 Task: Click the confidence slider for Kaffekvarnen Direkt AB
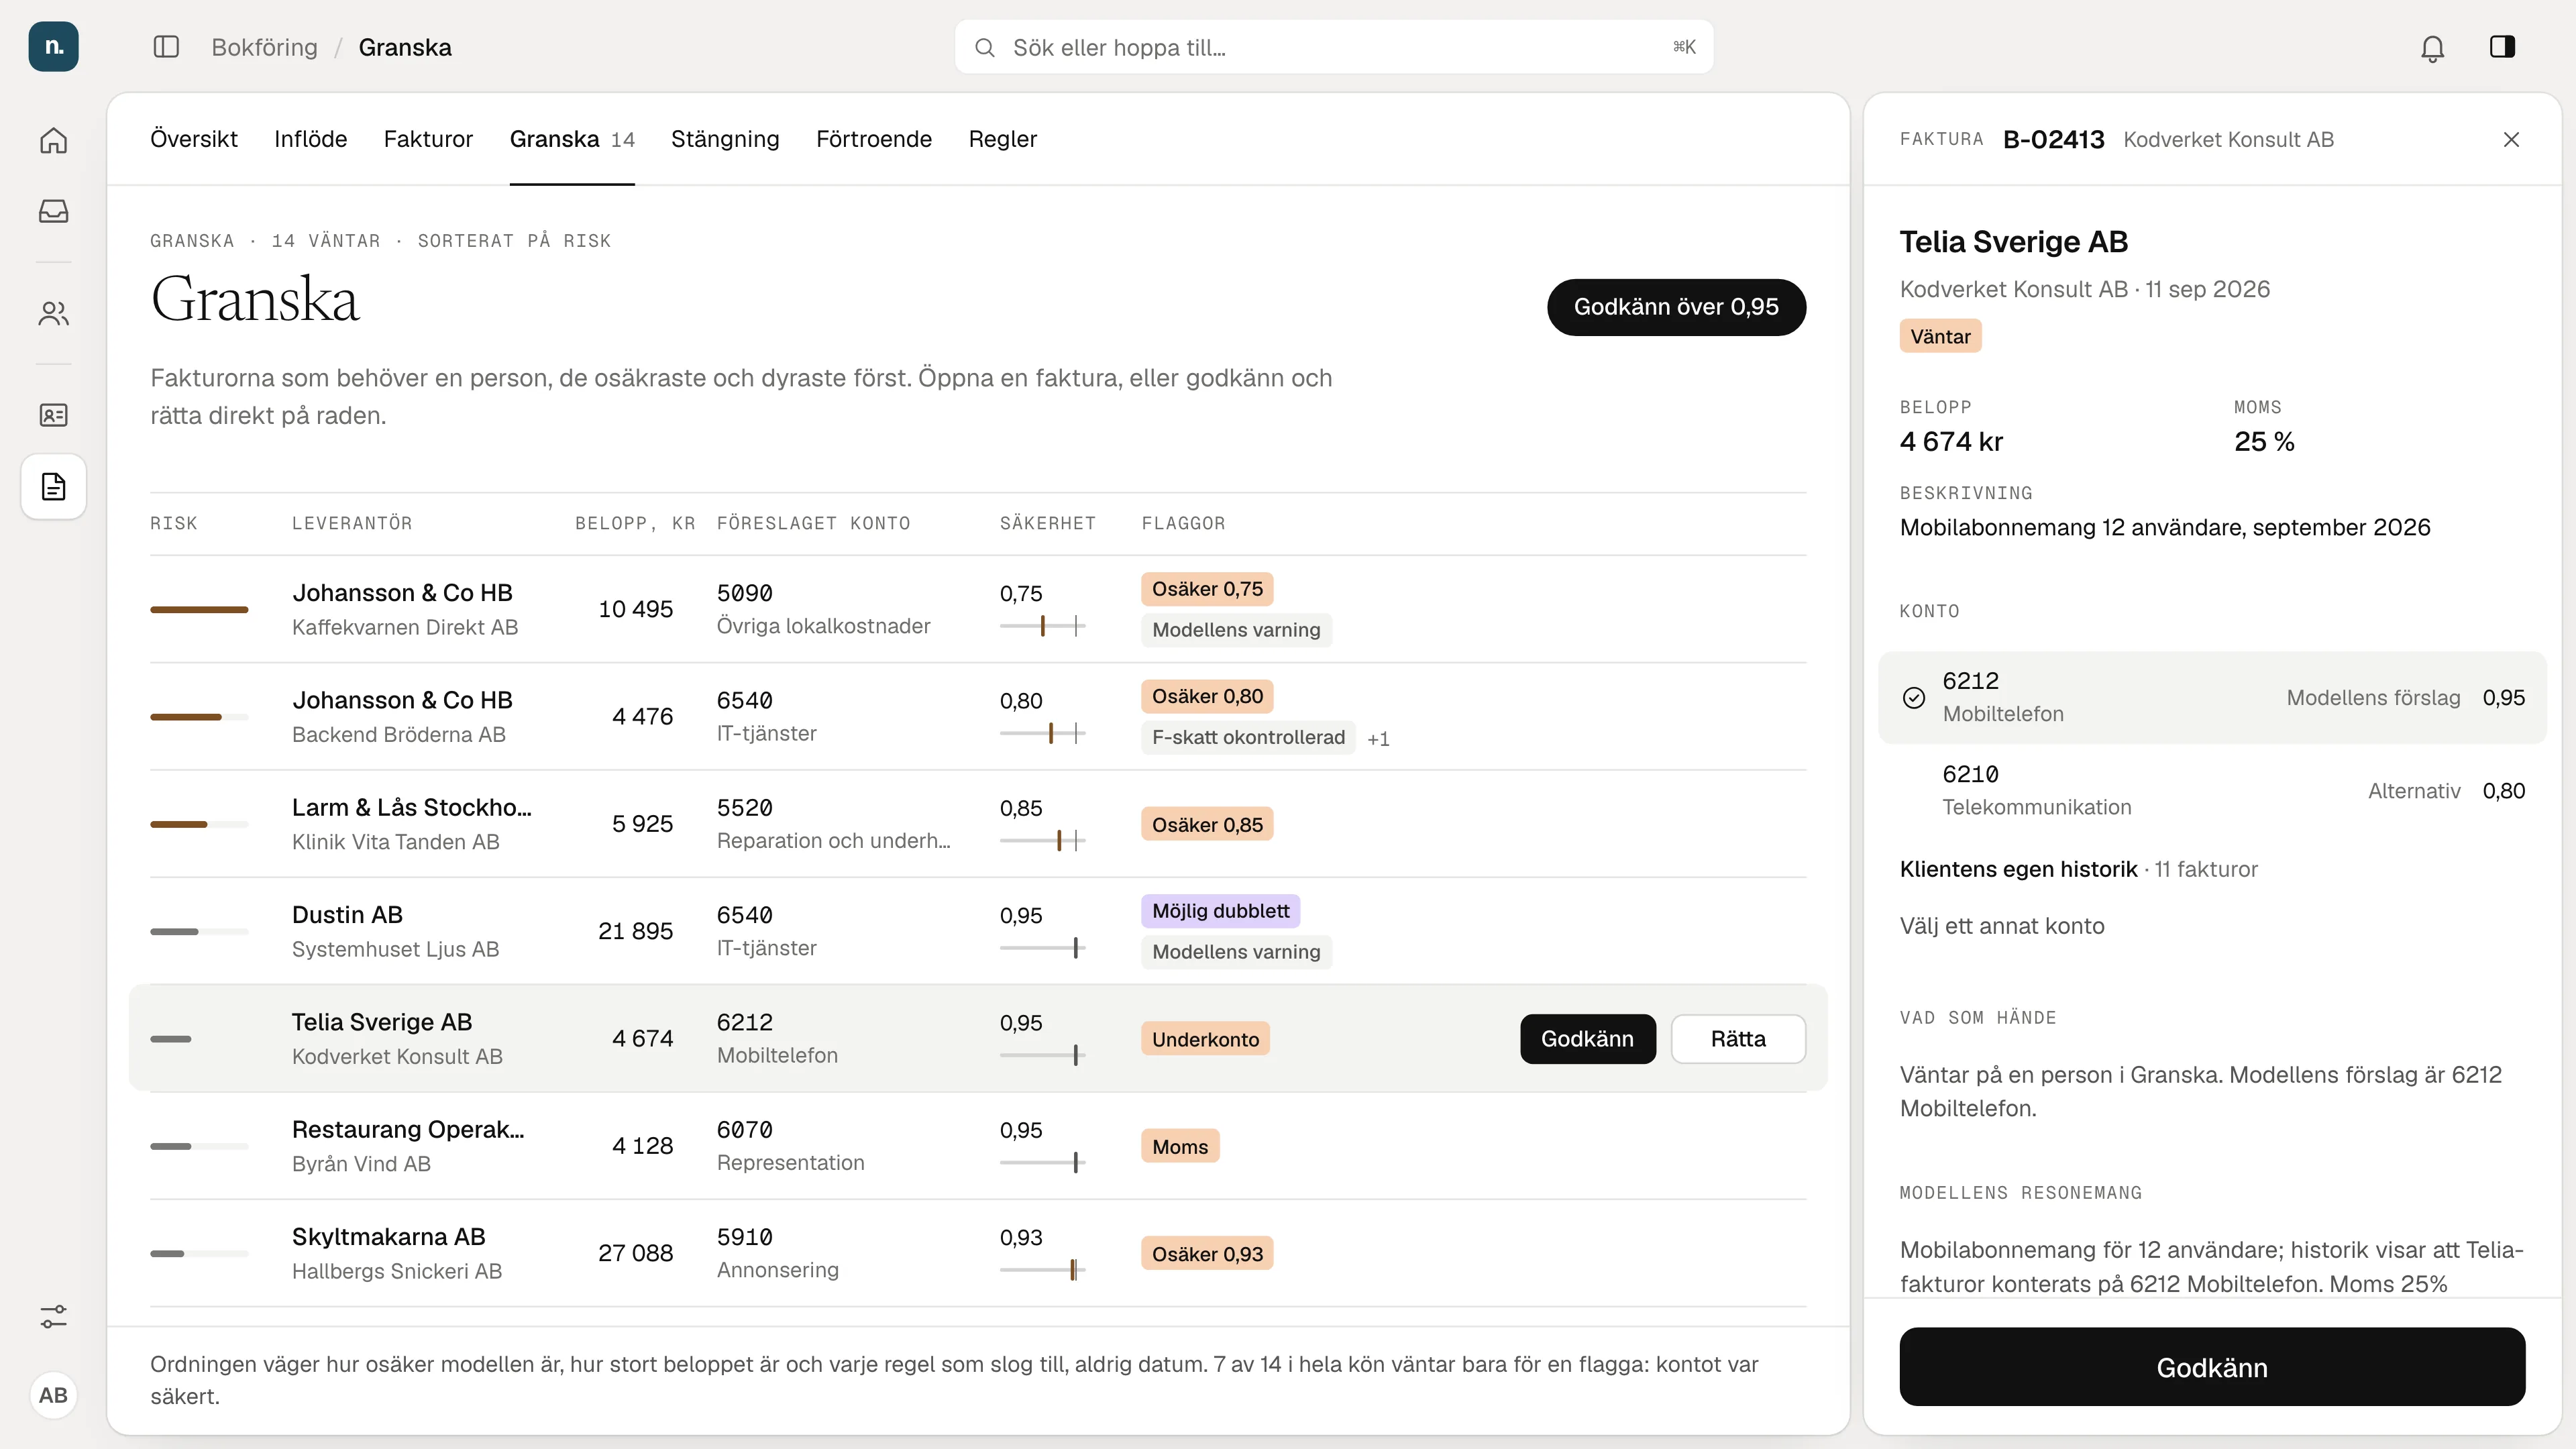point(1042,626)
